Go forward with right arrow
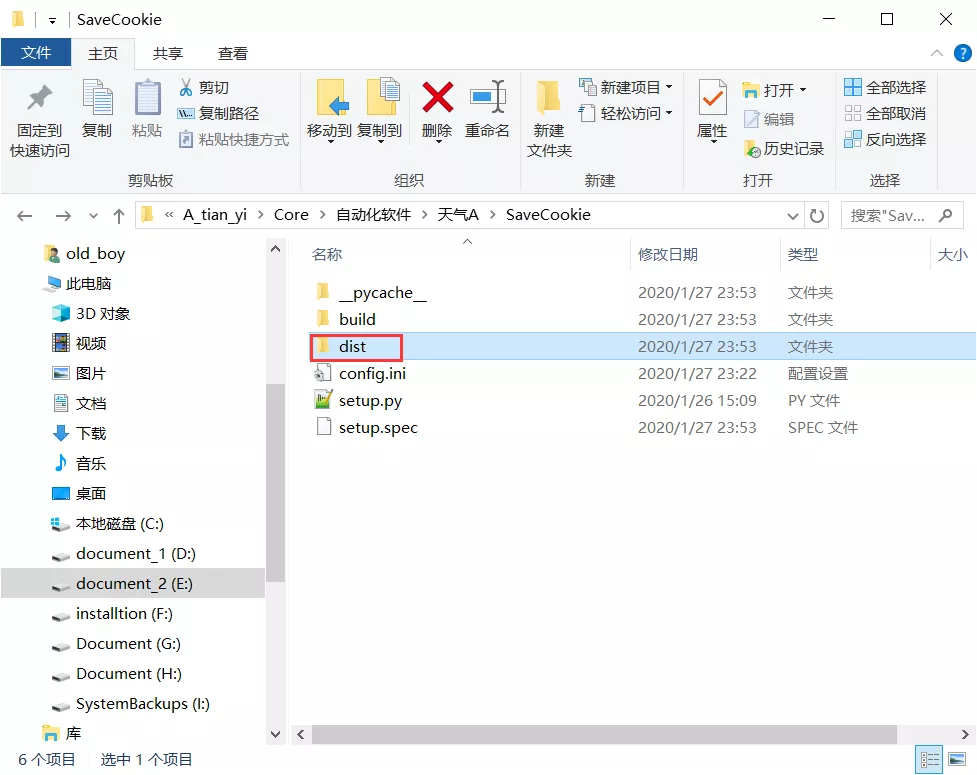The image size is (977, 775). coord(63,216)
